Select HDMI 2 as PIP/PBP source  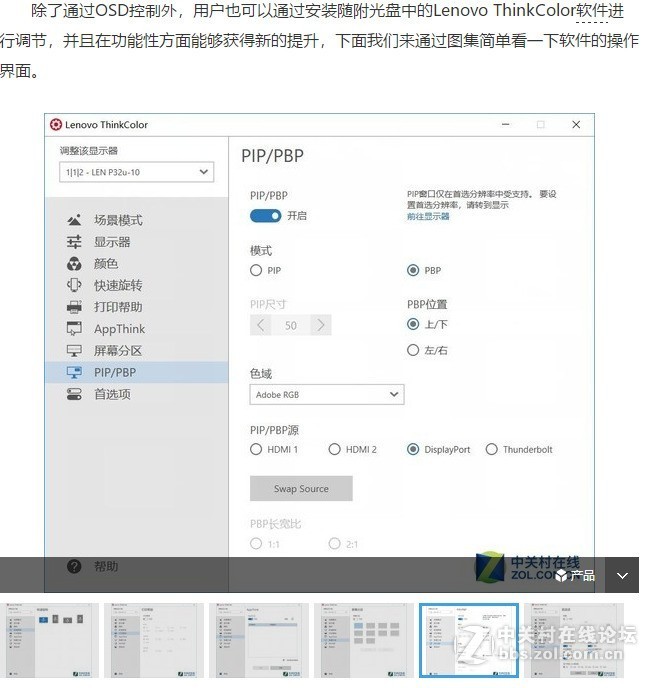(x=334, y=449)
